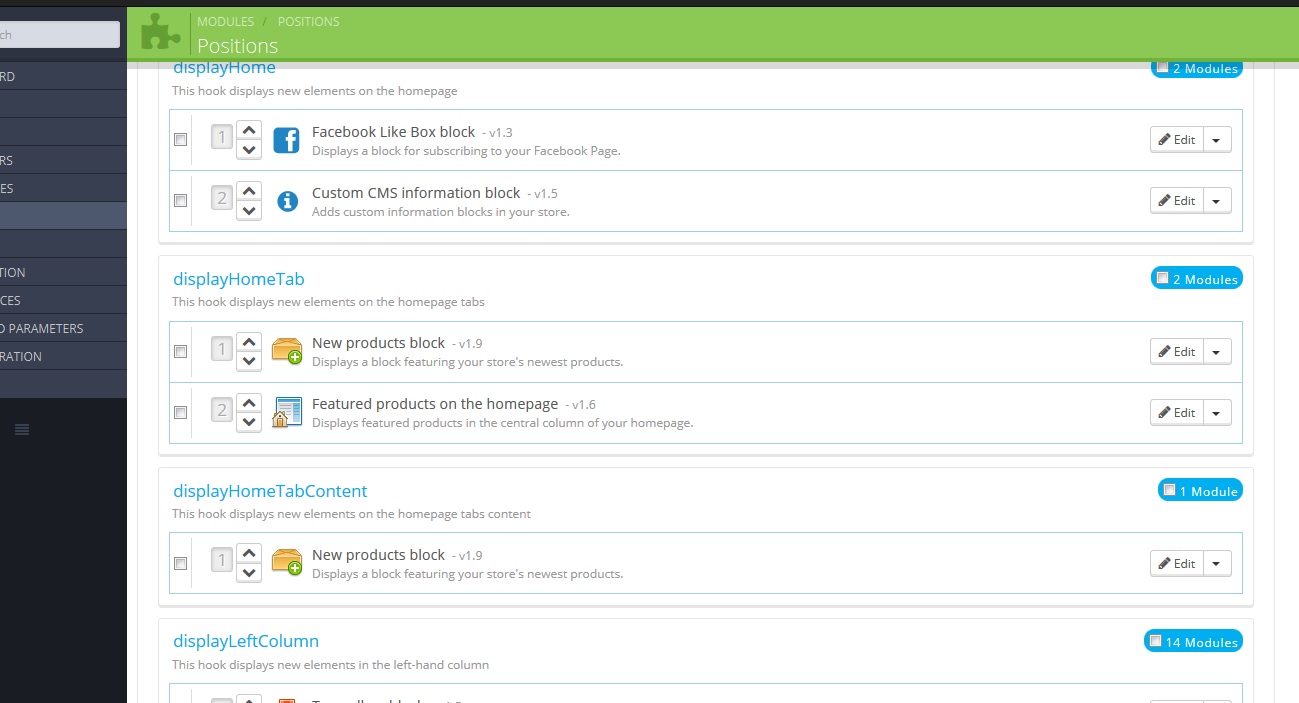Image resolution: width=1299 pixels, height=703 pixels.
Task: Move Custom CMS information block up
Action: click(249, 191)
